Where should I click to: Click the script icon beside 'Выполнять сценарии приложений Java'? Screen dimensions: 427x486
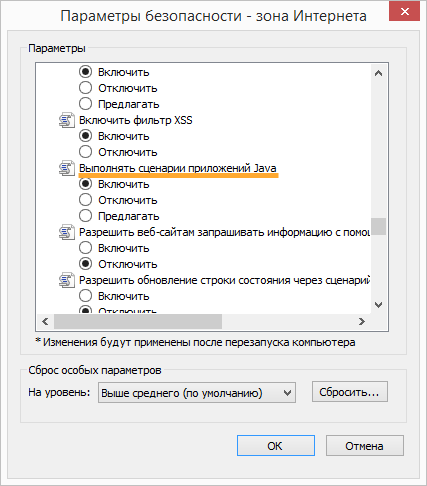tap(67, 168)
